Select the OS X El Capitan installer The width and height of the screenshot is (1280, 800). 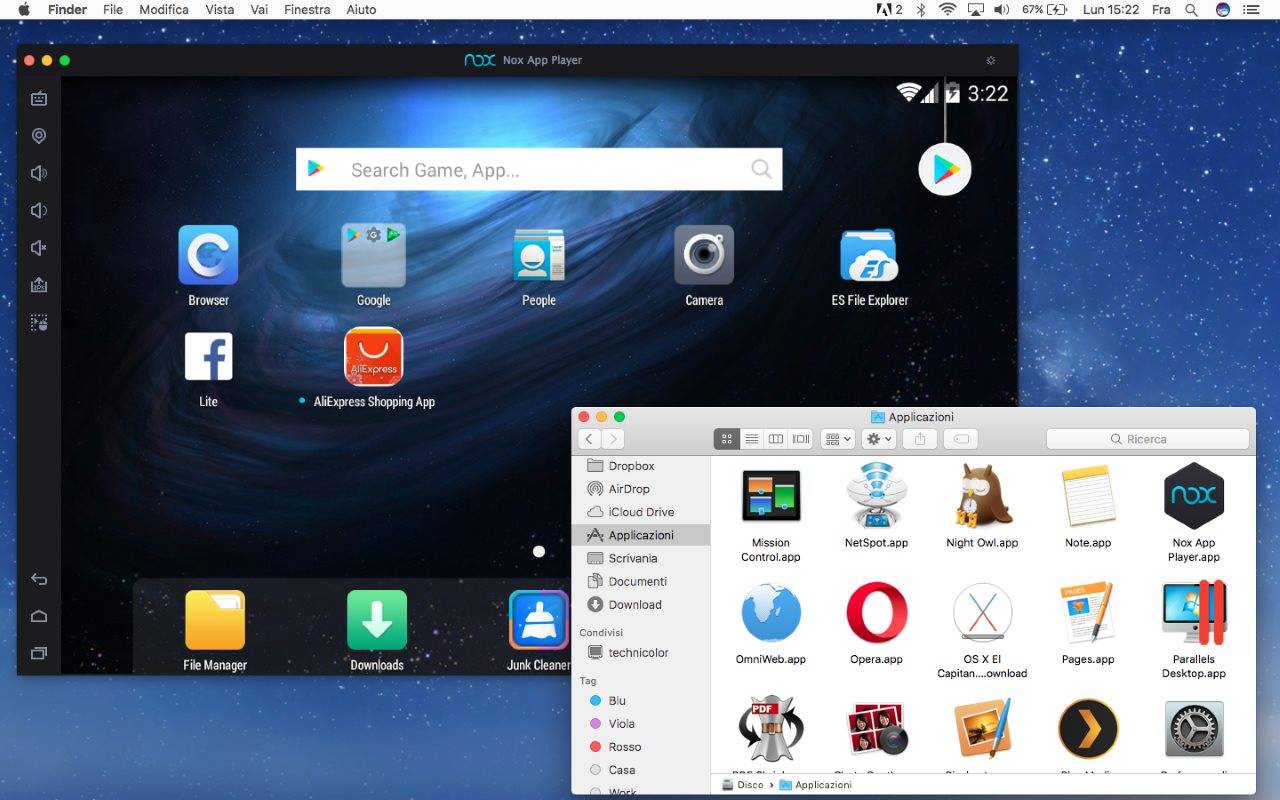coord(982,612)
